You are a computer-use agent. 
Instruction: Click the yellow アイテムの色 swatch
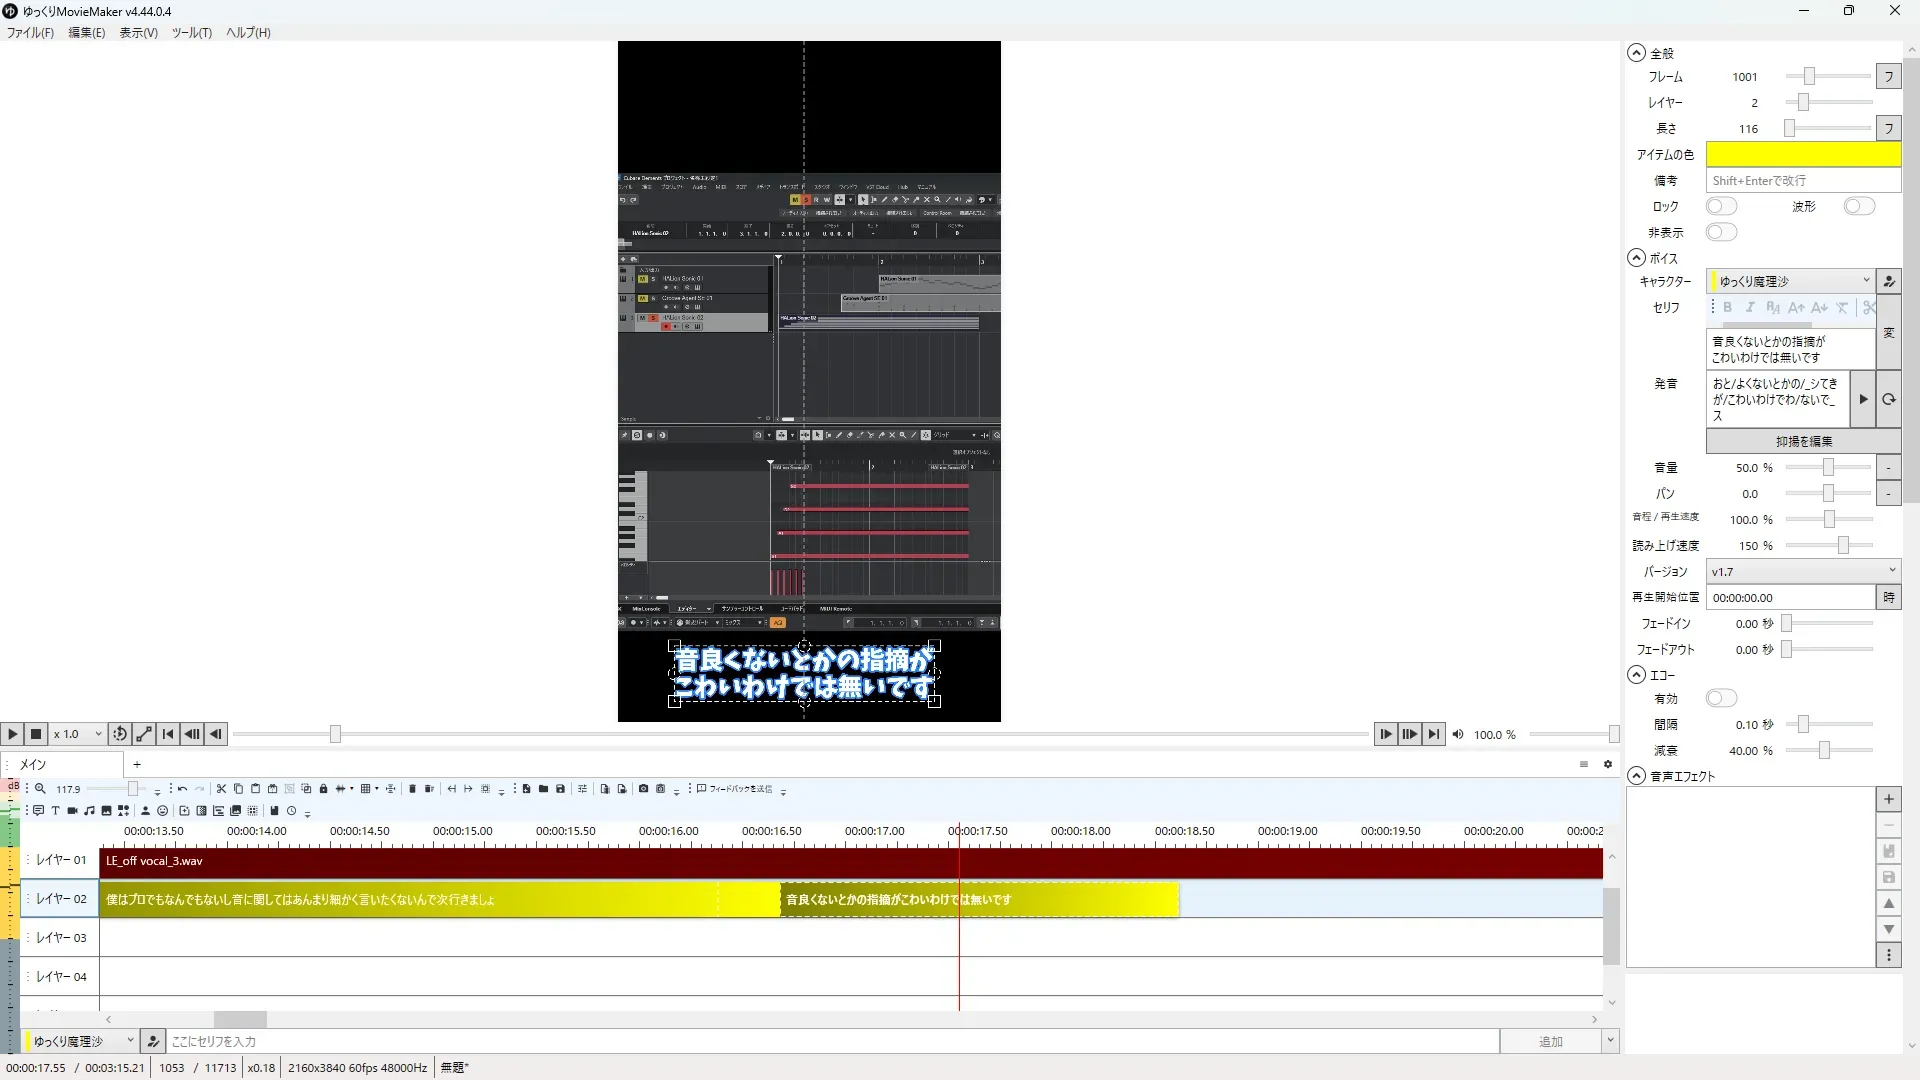coord(1802,154)
